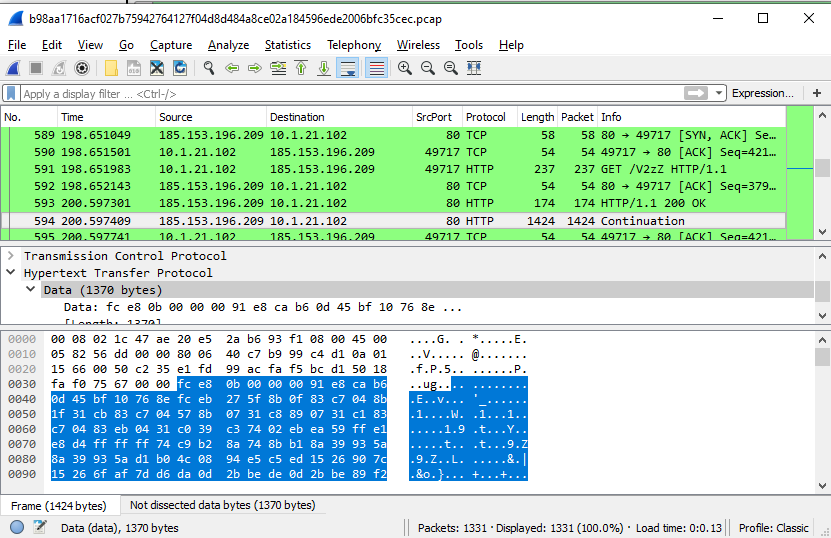Select packet 594 Continuation row
The height and width of the screenshot is (538, 831).
click(393, 221)
